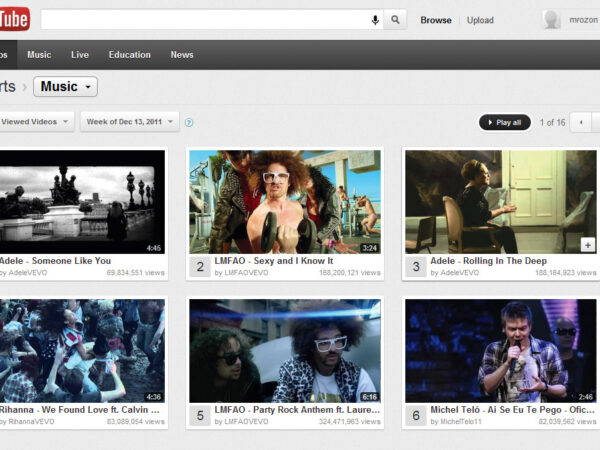Open the Live tab
The height and width of the screenshot is (450, 600).
point(80,55)
